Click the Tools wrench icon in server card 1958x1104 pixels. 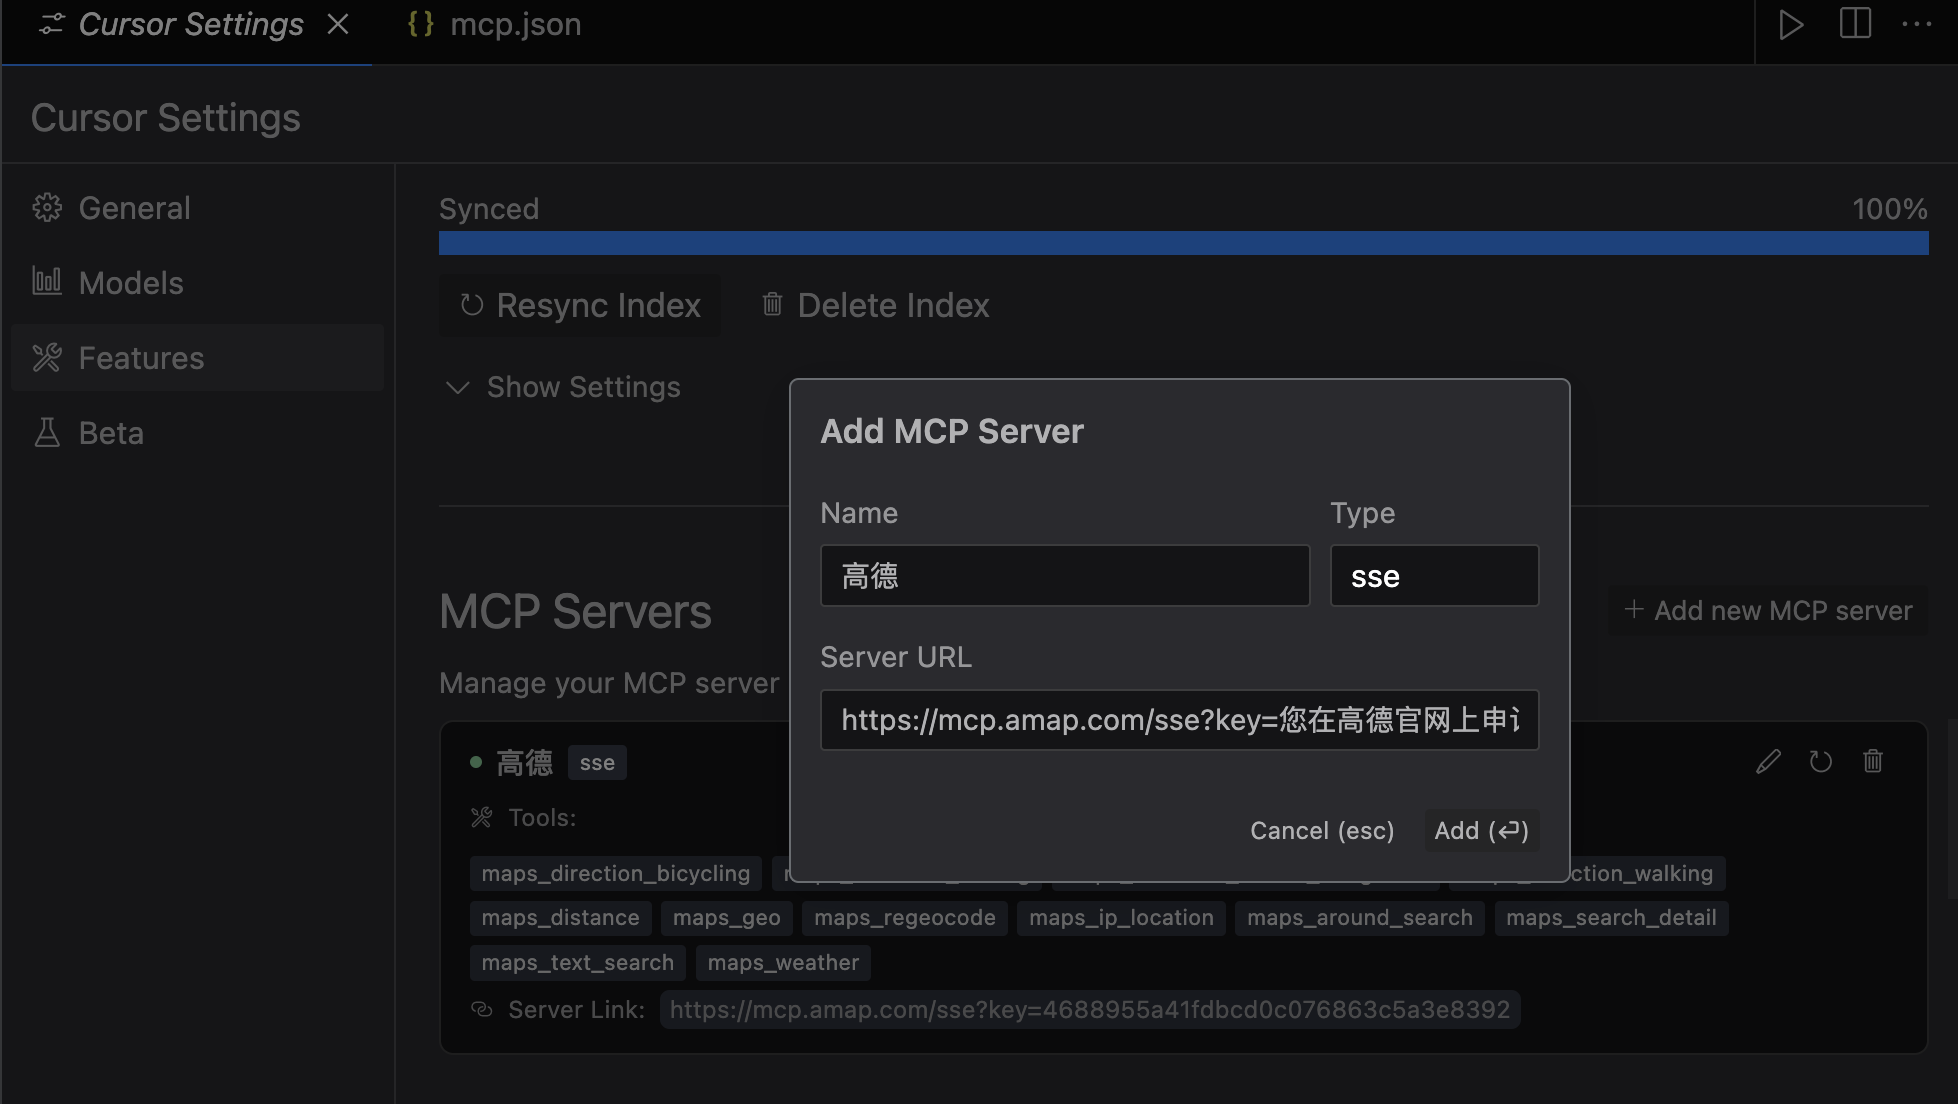tap(481, 818)
